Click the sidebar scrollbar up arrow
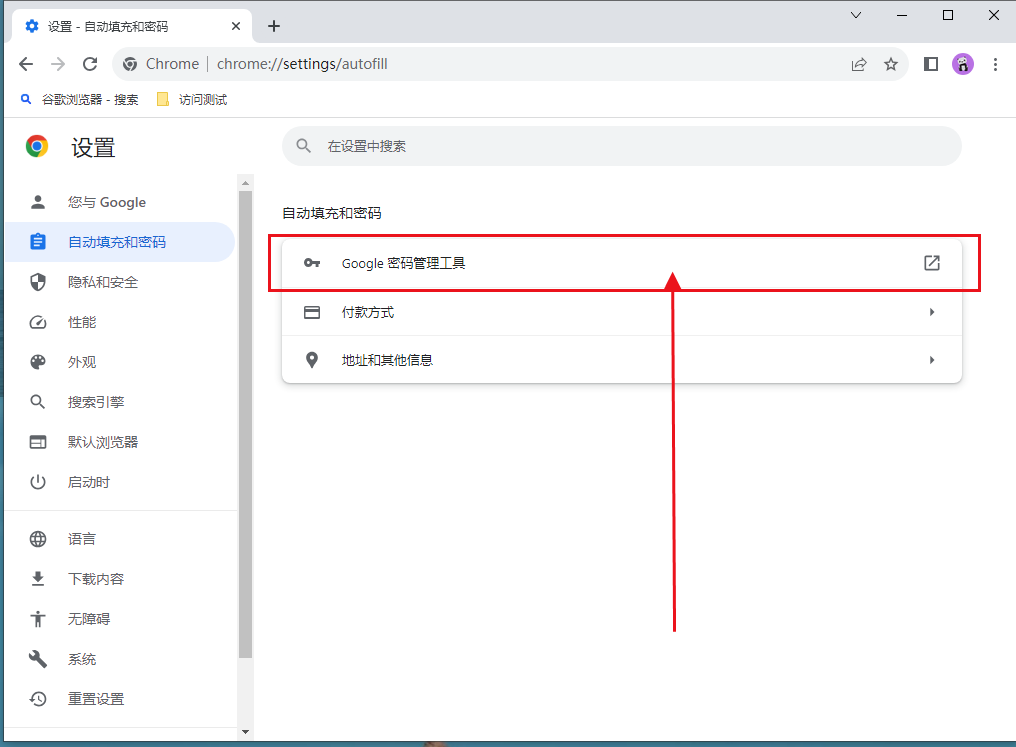 pos(245,183)
